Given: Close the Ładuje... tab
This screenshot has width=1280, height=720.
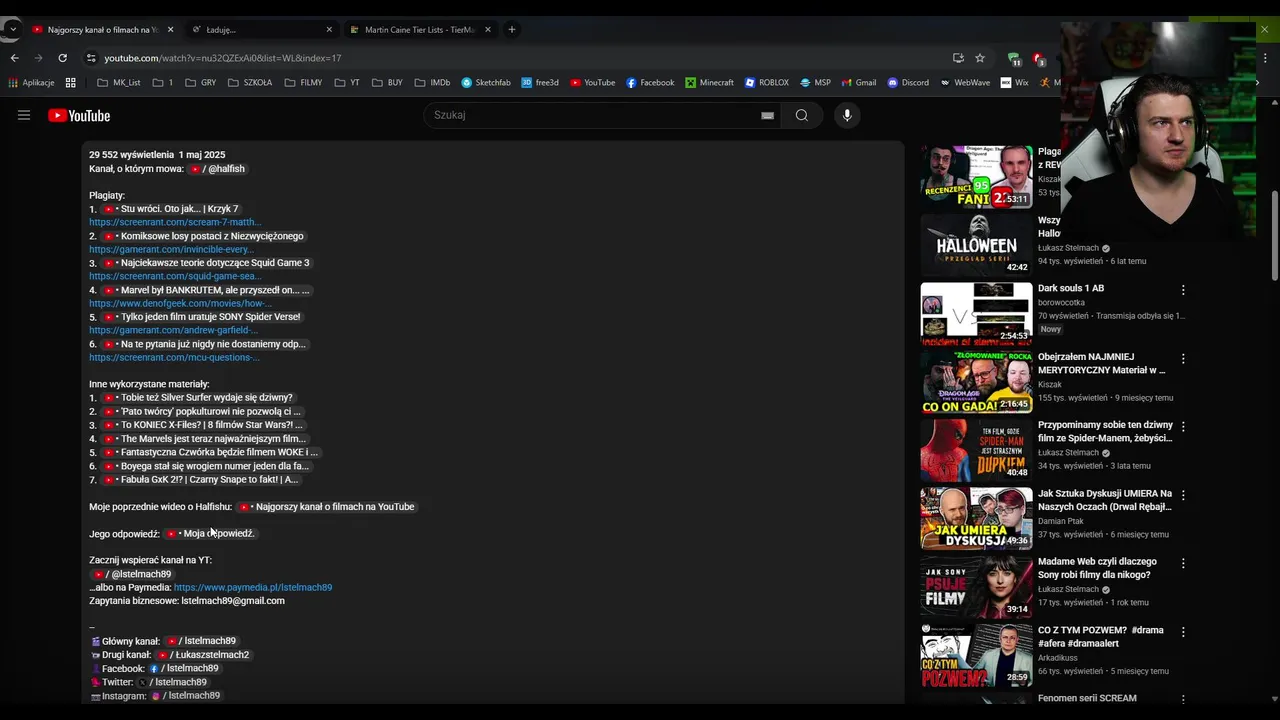Looking at the screenshot, I should click(329, 30).
